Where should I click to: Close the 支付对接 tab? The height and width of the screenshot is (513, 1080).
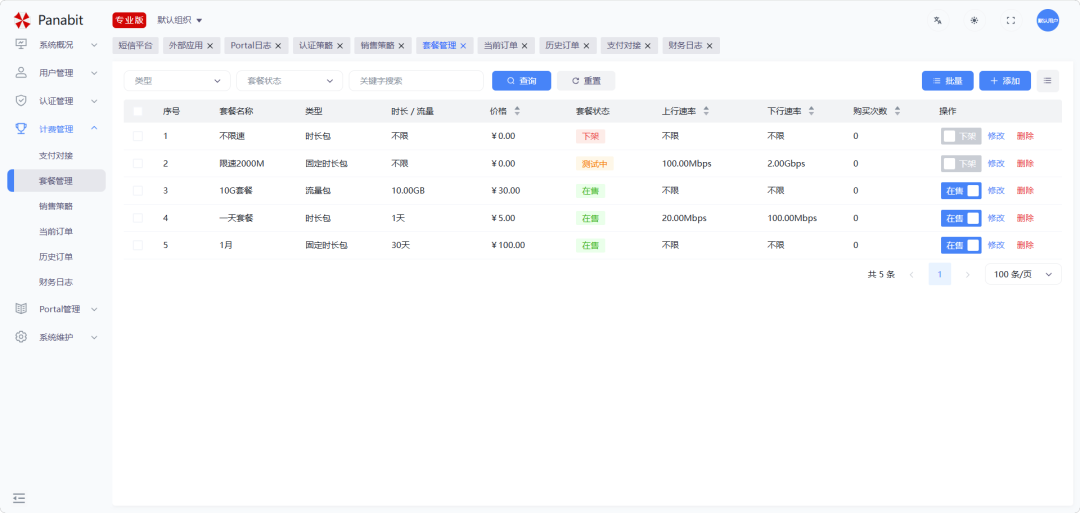click(x=647, y=45)
